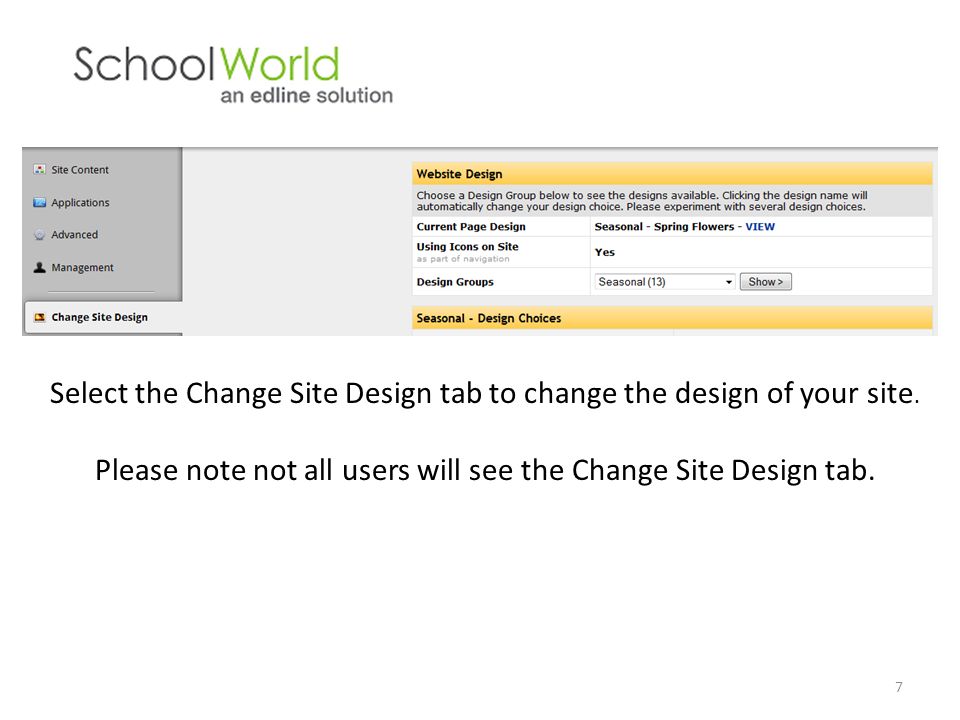Open the Advanced tab

(75, 234)
